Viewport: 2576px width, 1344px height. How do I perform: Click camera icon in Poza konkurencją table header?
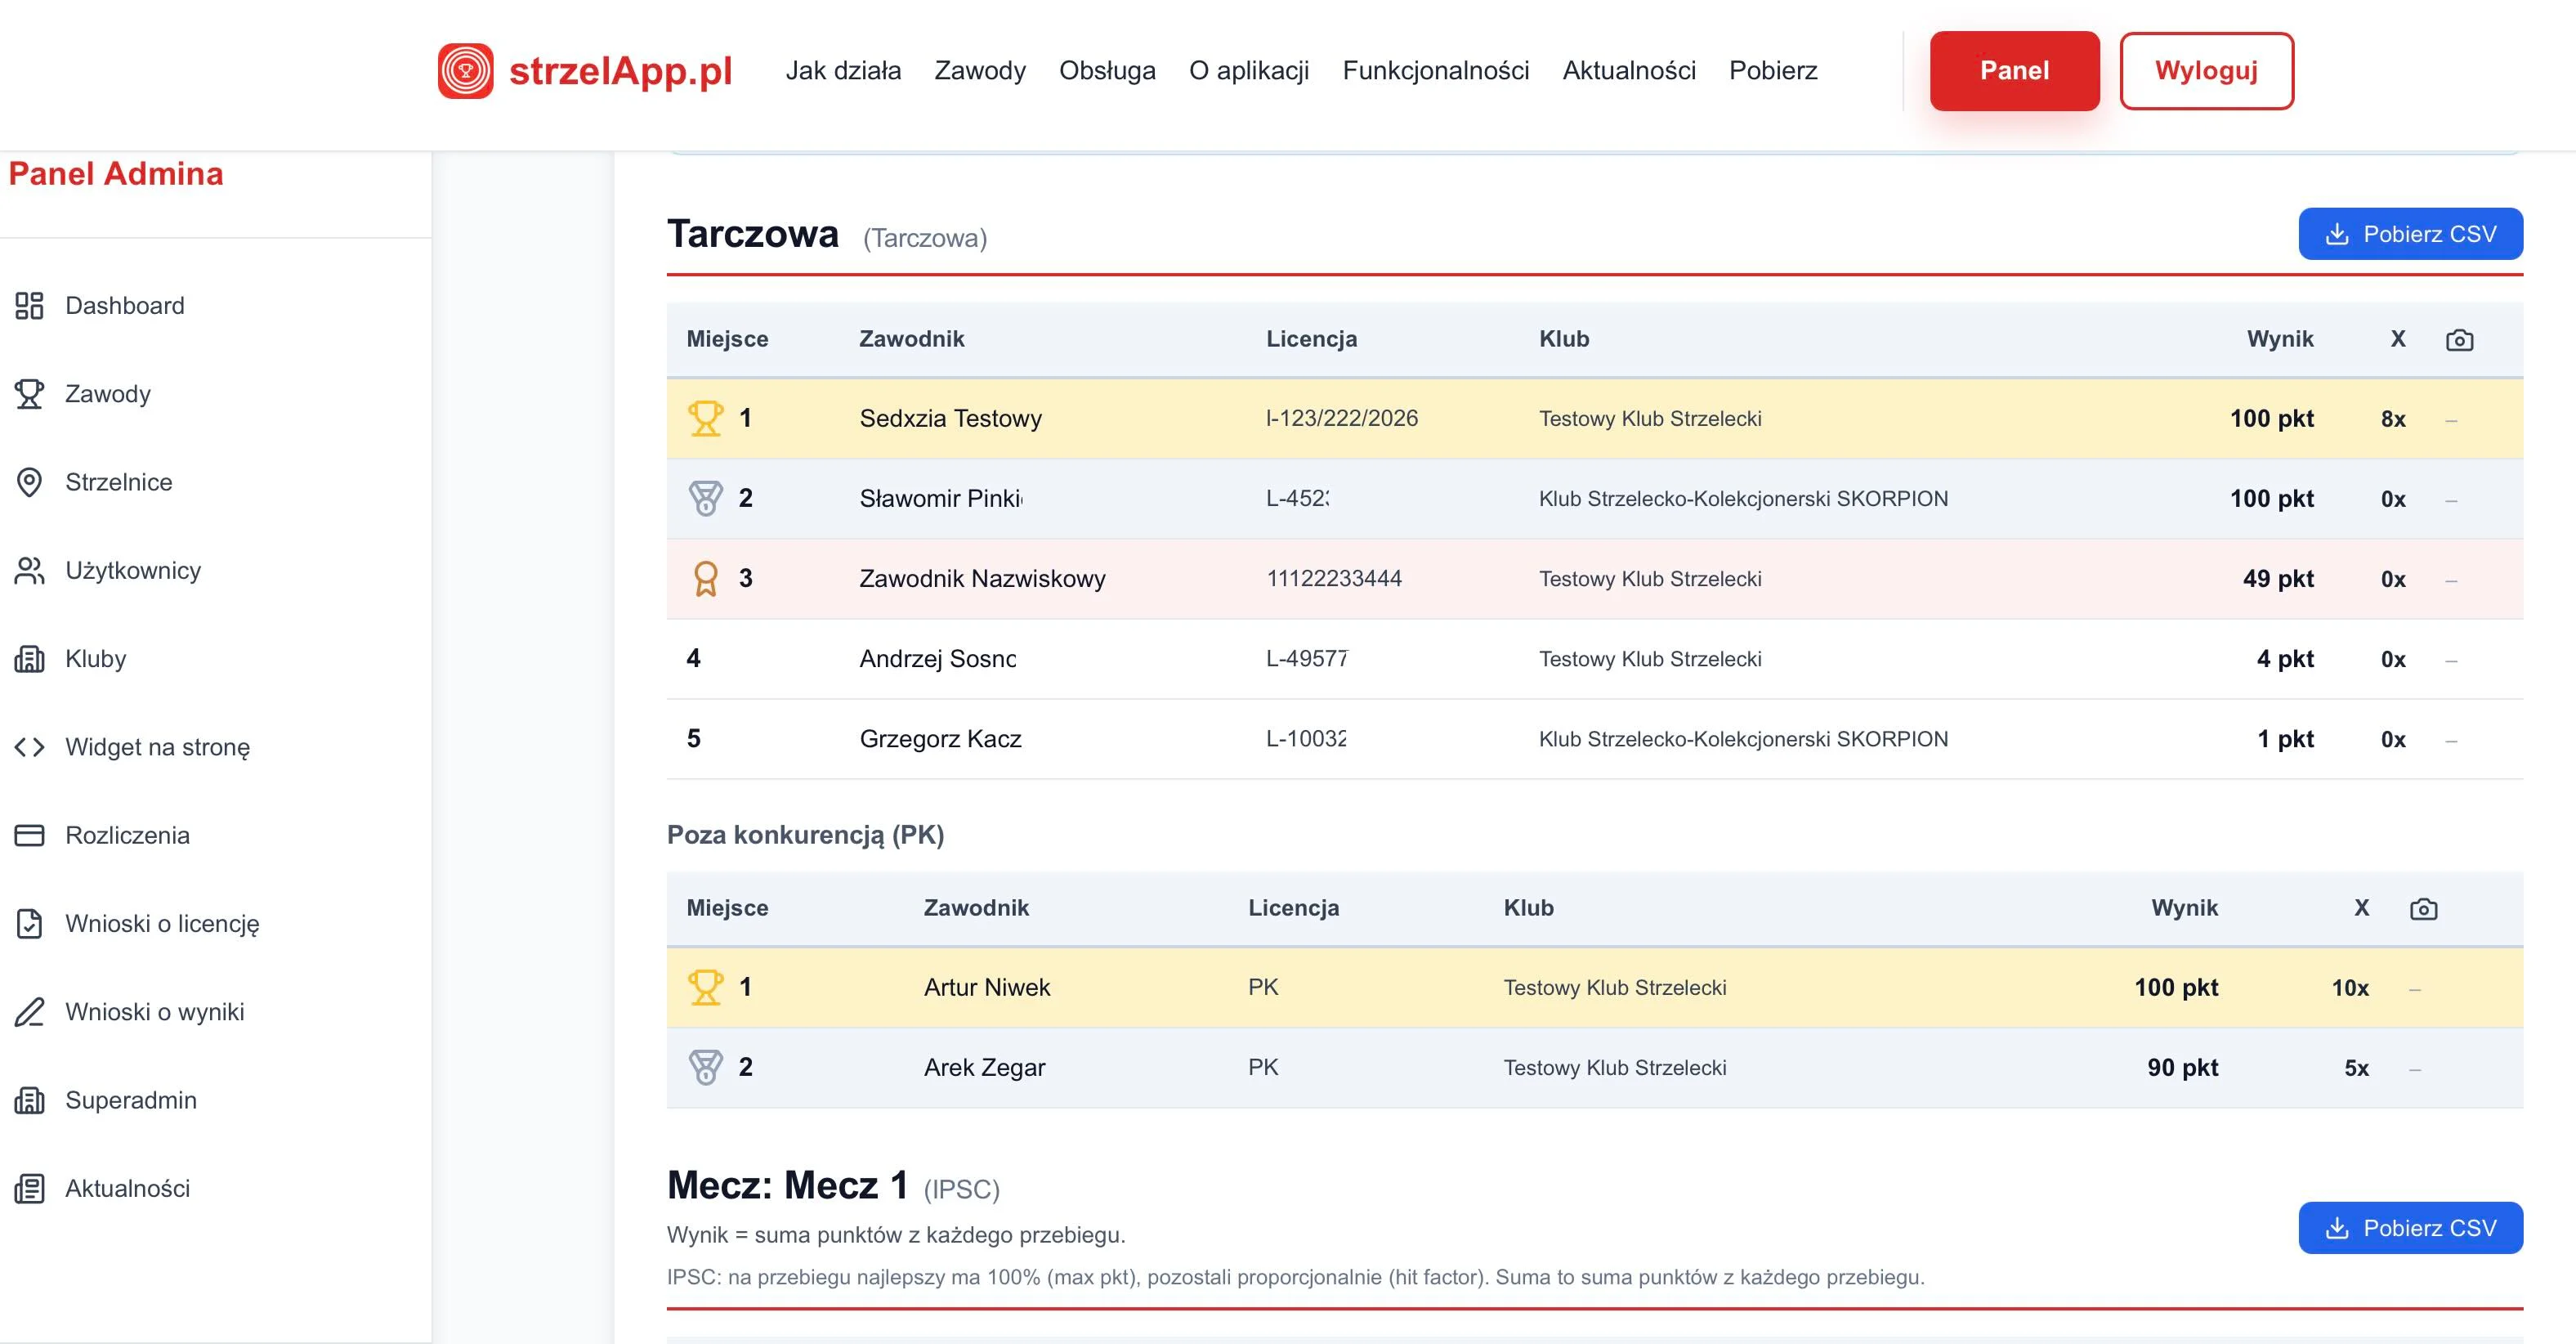pos(2423,909)
